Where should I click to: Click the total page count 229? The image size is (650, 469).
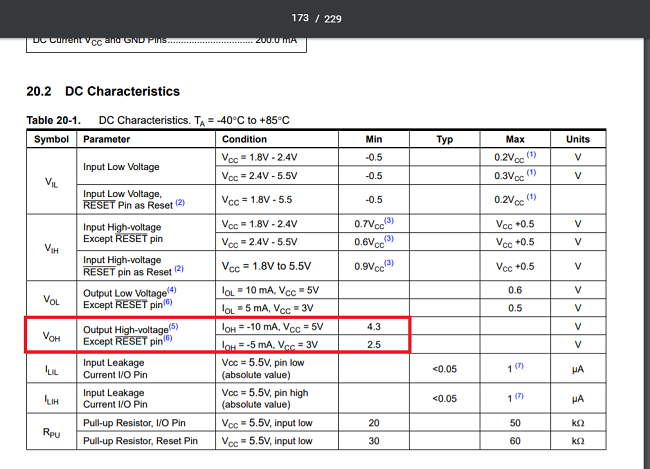tap(332, 19)
